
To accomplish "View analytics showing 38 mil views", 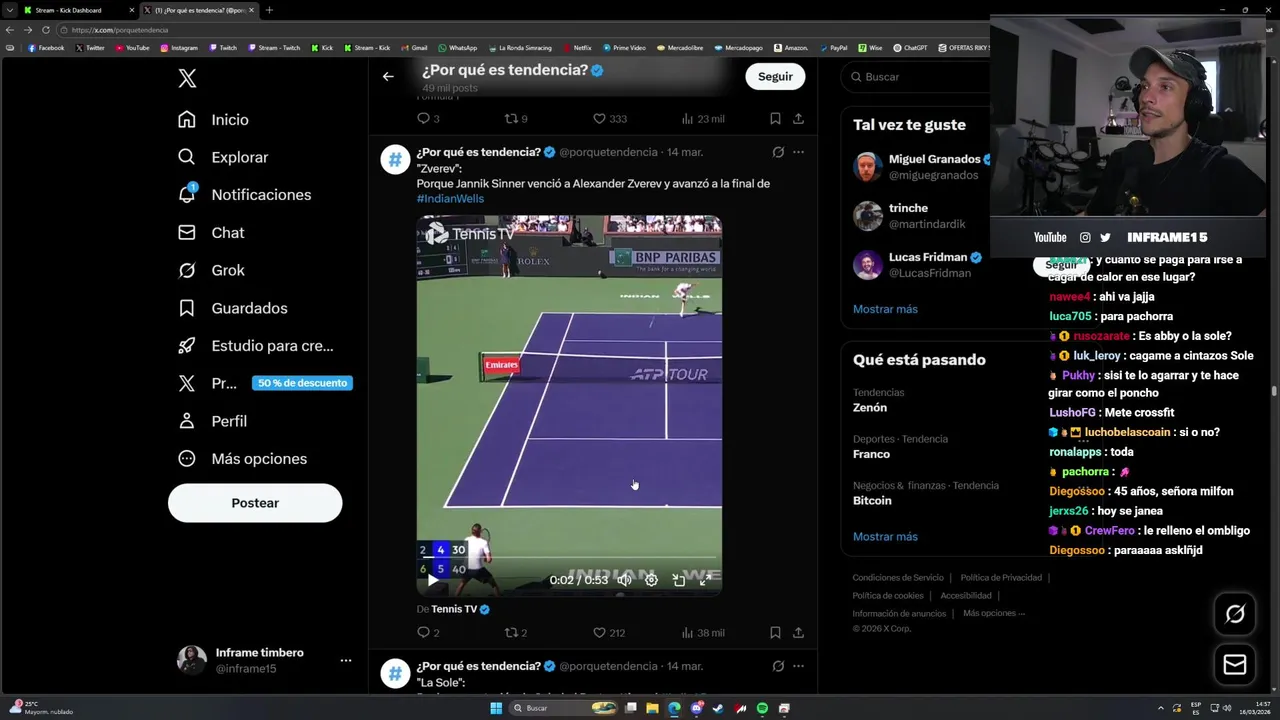I will coord(702,633).
